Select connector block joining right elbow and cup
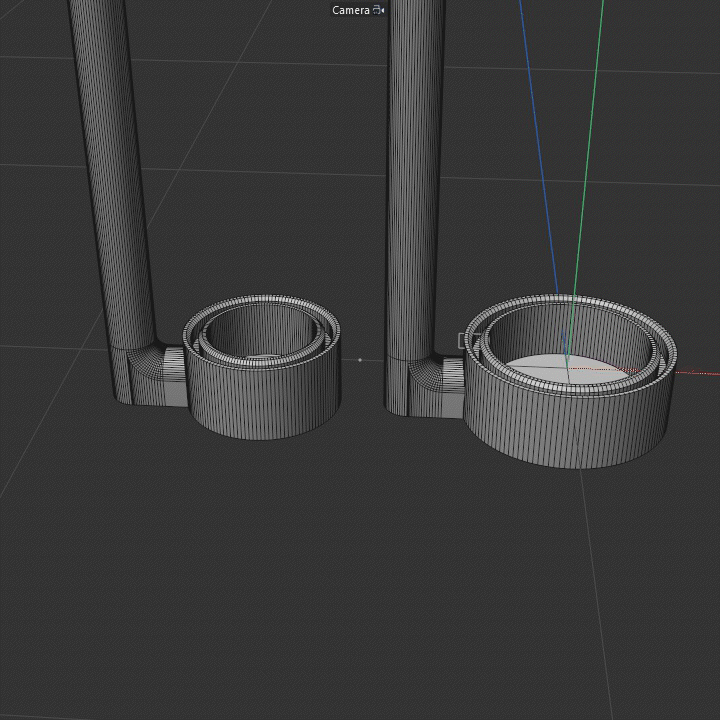 (454, 388)
